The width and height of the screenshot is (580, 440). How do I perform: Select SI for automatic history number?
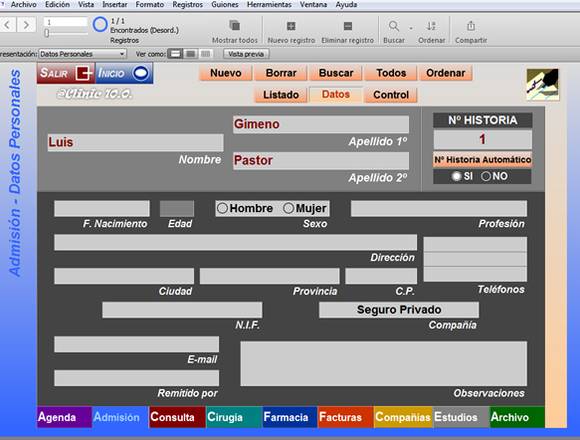point(456,176)
